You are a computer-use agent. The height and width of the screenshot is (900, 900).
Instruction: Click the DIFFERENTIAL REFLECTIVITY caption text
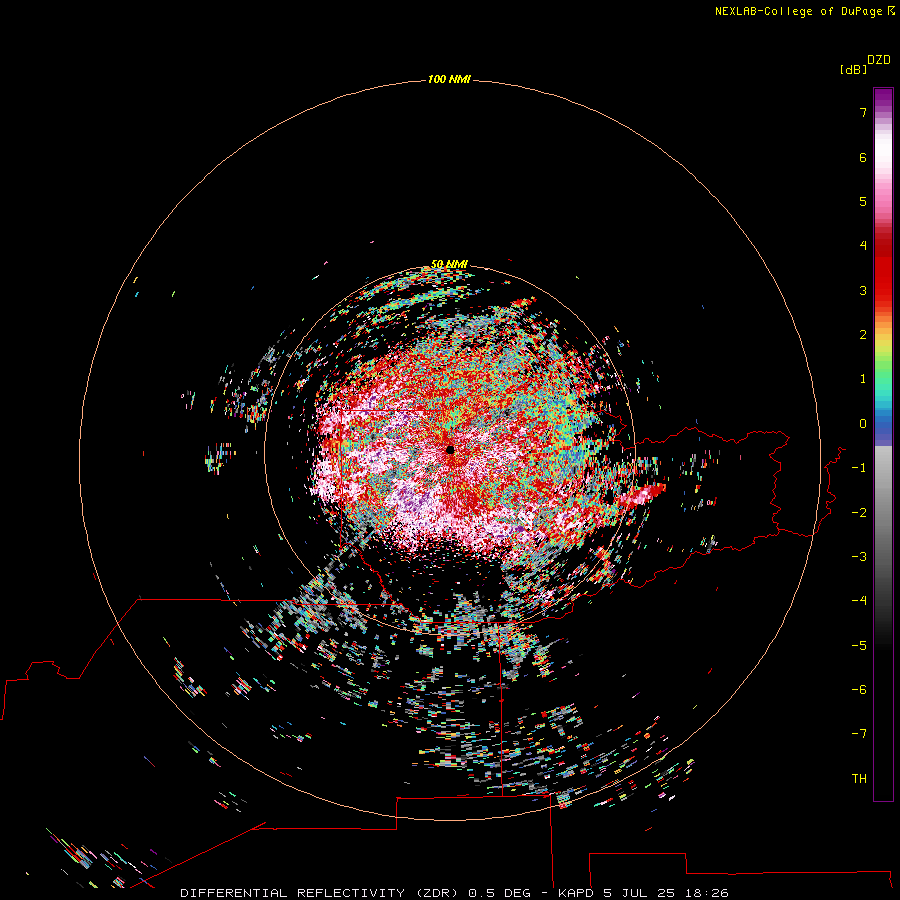292,893
